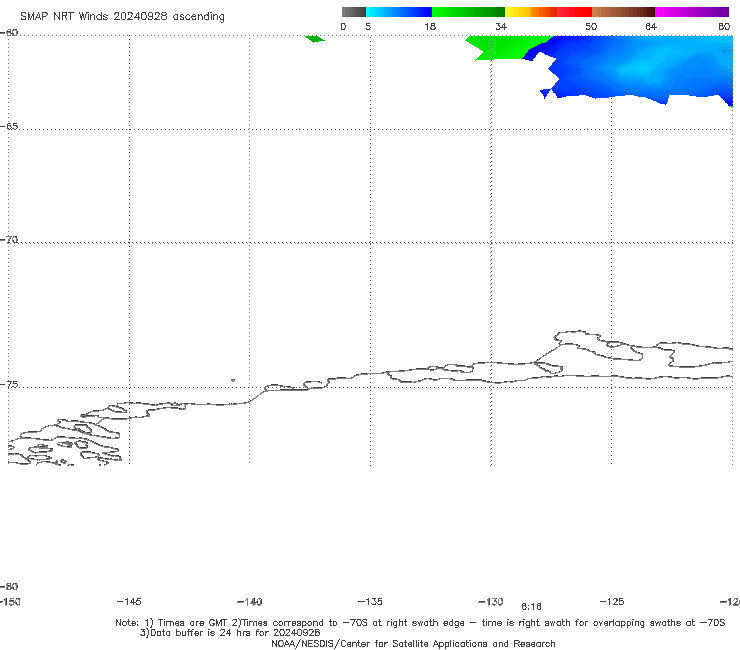Click the color bar label '5'
The height and width of the screenshot is (650, 740).
pos(368,26)
